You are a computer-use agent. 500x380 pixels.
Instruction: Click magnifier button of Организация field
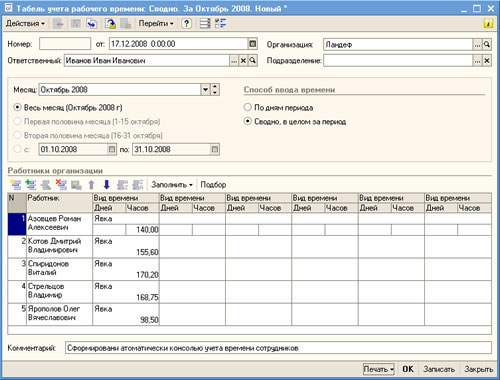(x=487, y=44)
